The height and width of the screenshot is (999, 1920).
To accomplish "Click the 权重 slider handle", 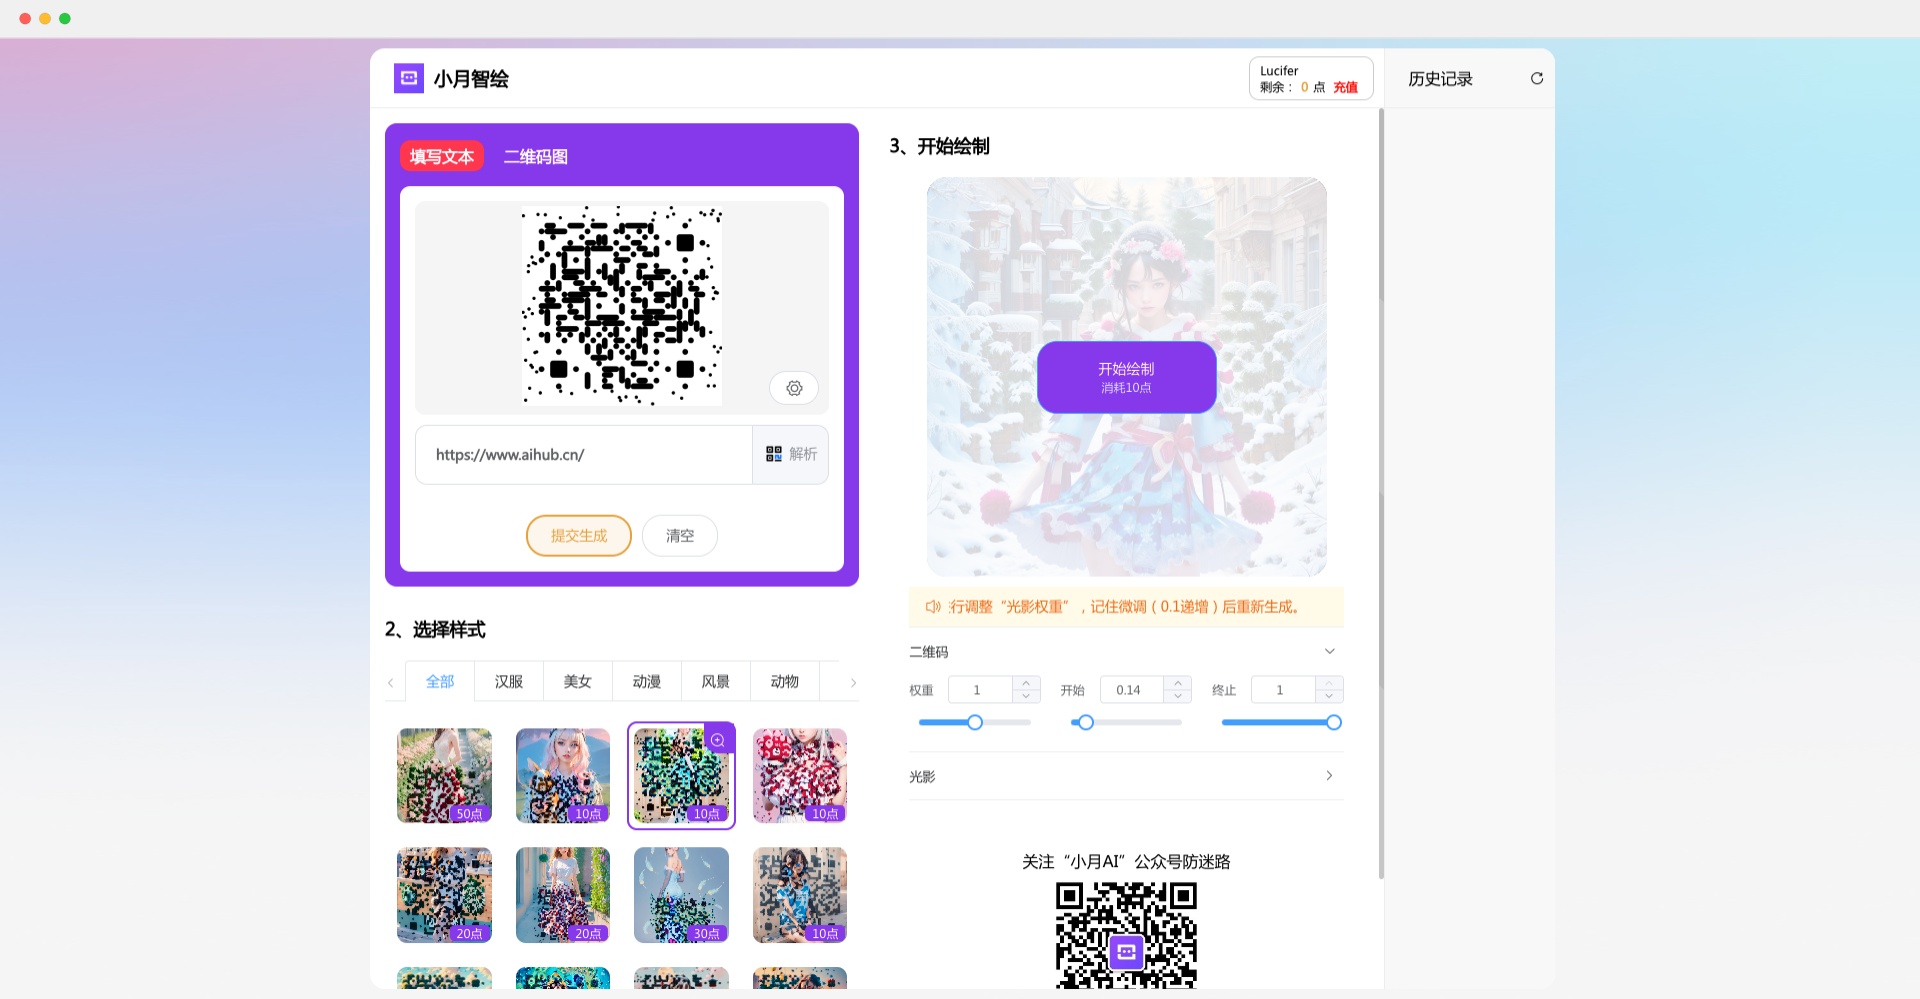I will pos(975,722).
